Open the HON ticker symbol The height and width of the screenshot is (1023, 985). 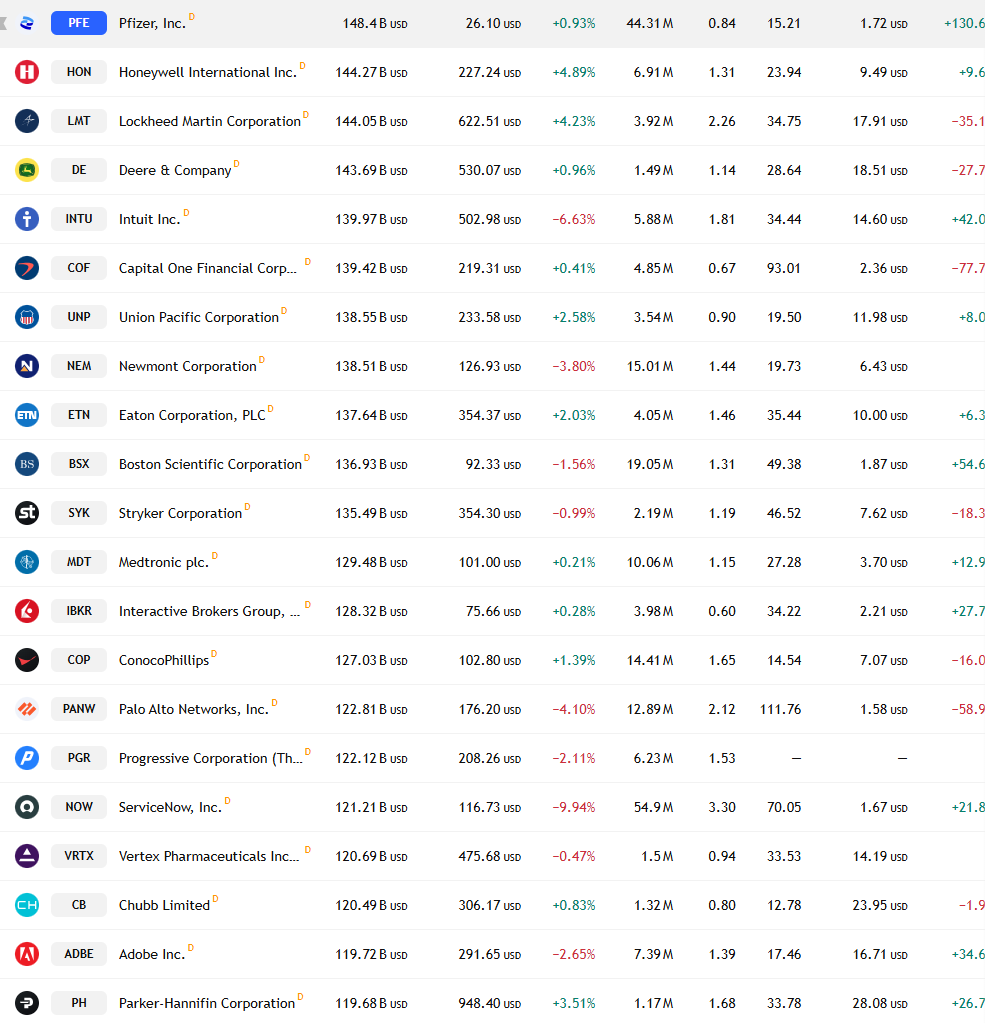click(x=79, y=72)
